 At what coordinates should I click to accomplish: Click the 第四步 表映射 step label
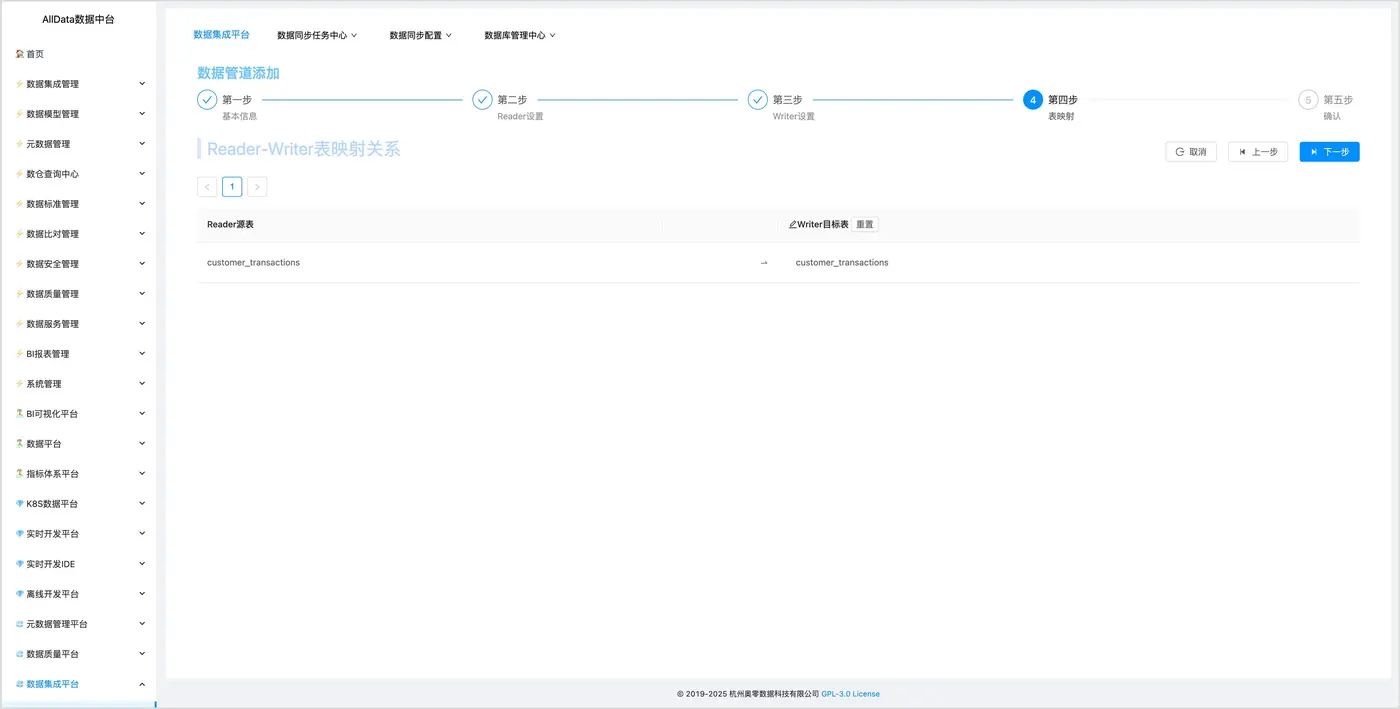[x=1063, y=107]
